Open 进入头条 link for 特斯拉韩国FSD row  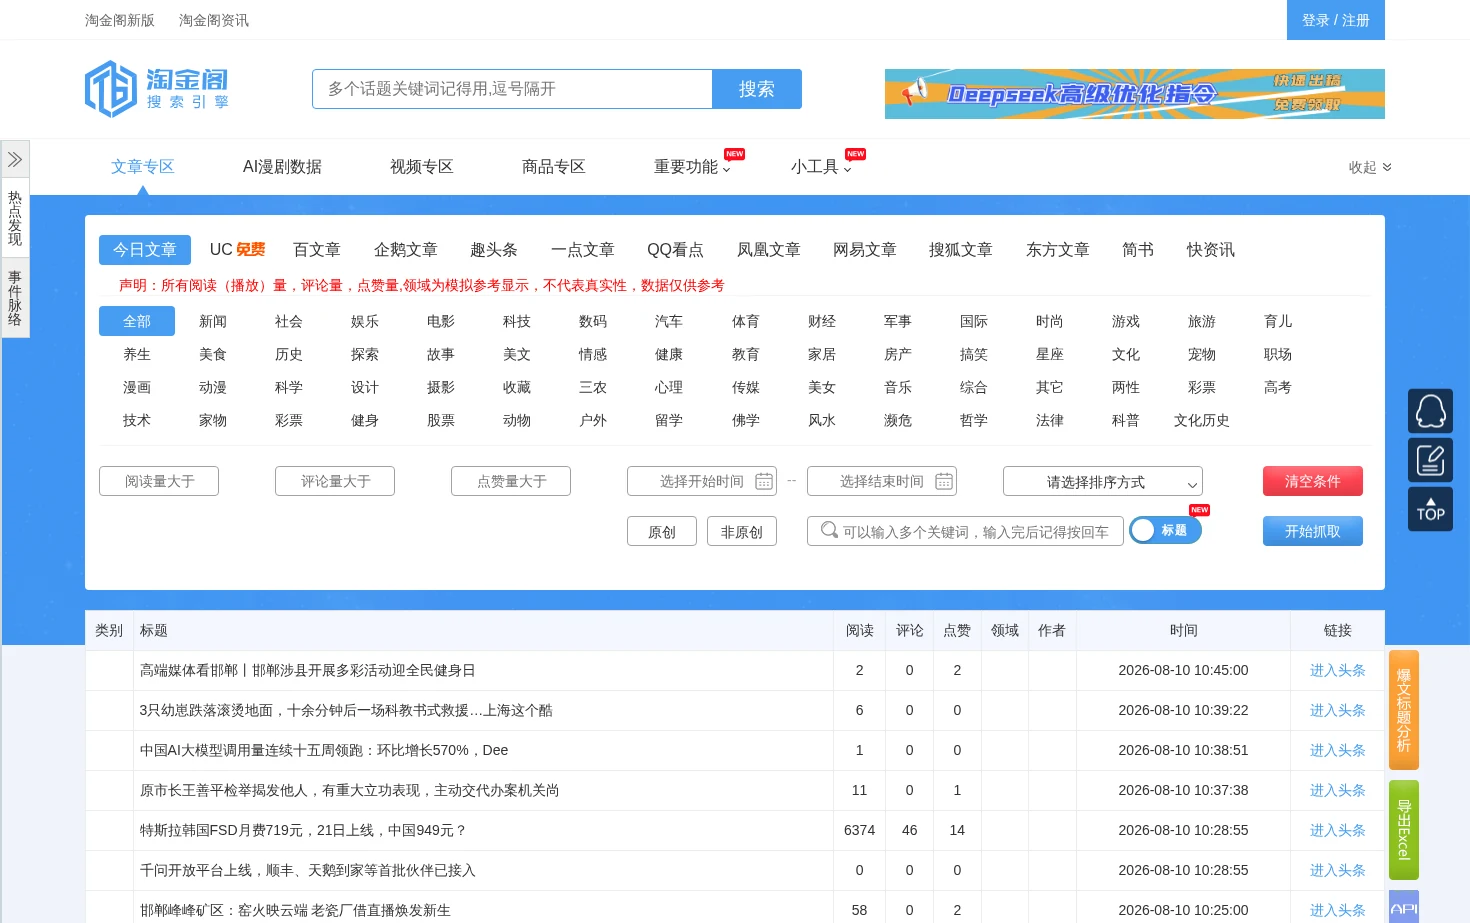click(x=1338, y=830)
